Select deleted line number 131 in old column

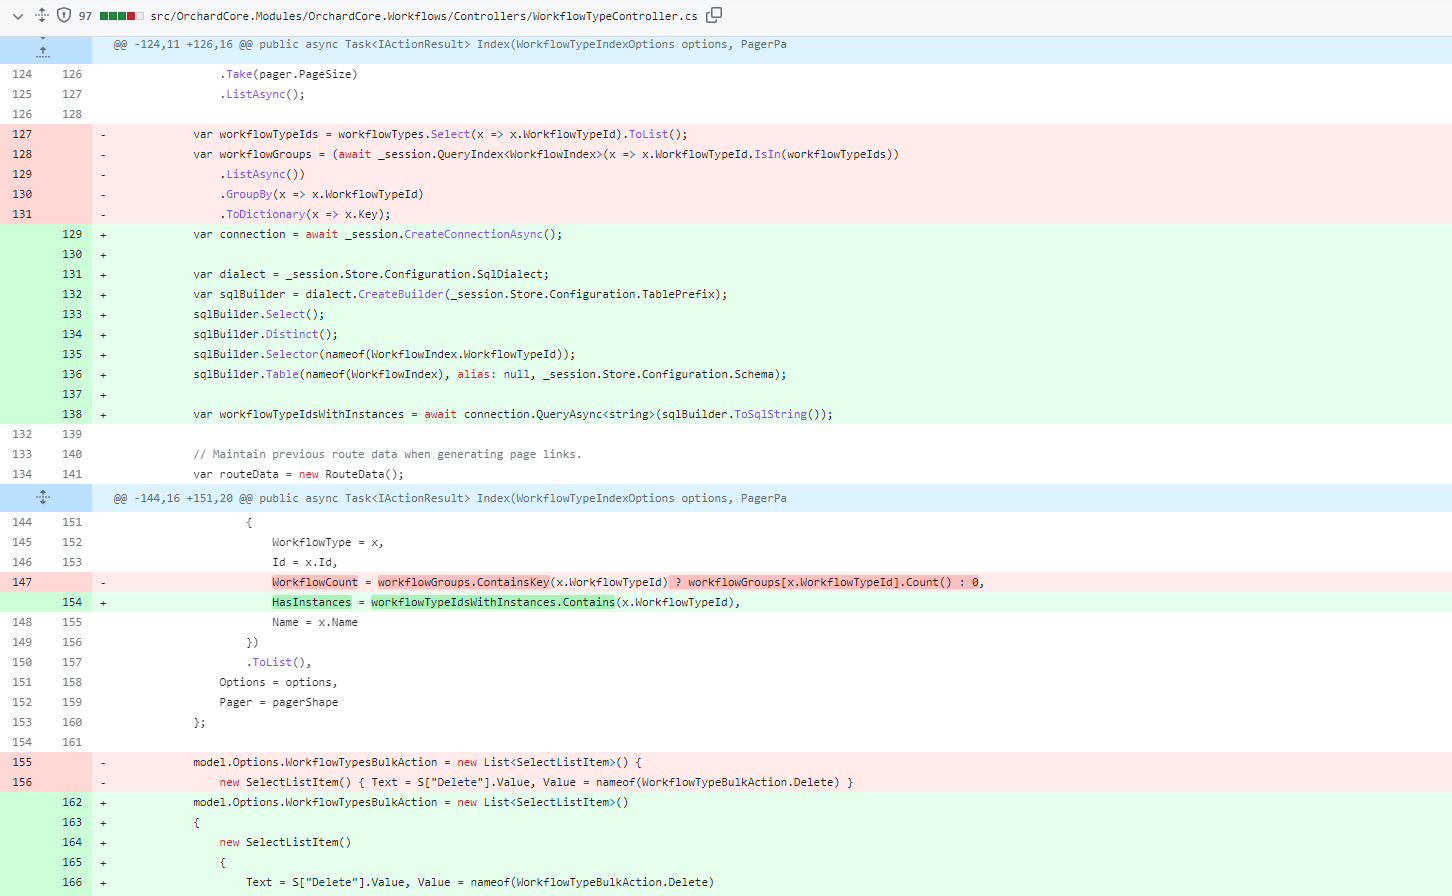(22, 214)
